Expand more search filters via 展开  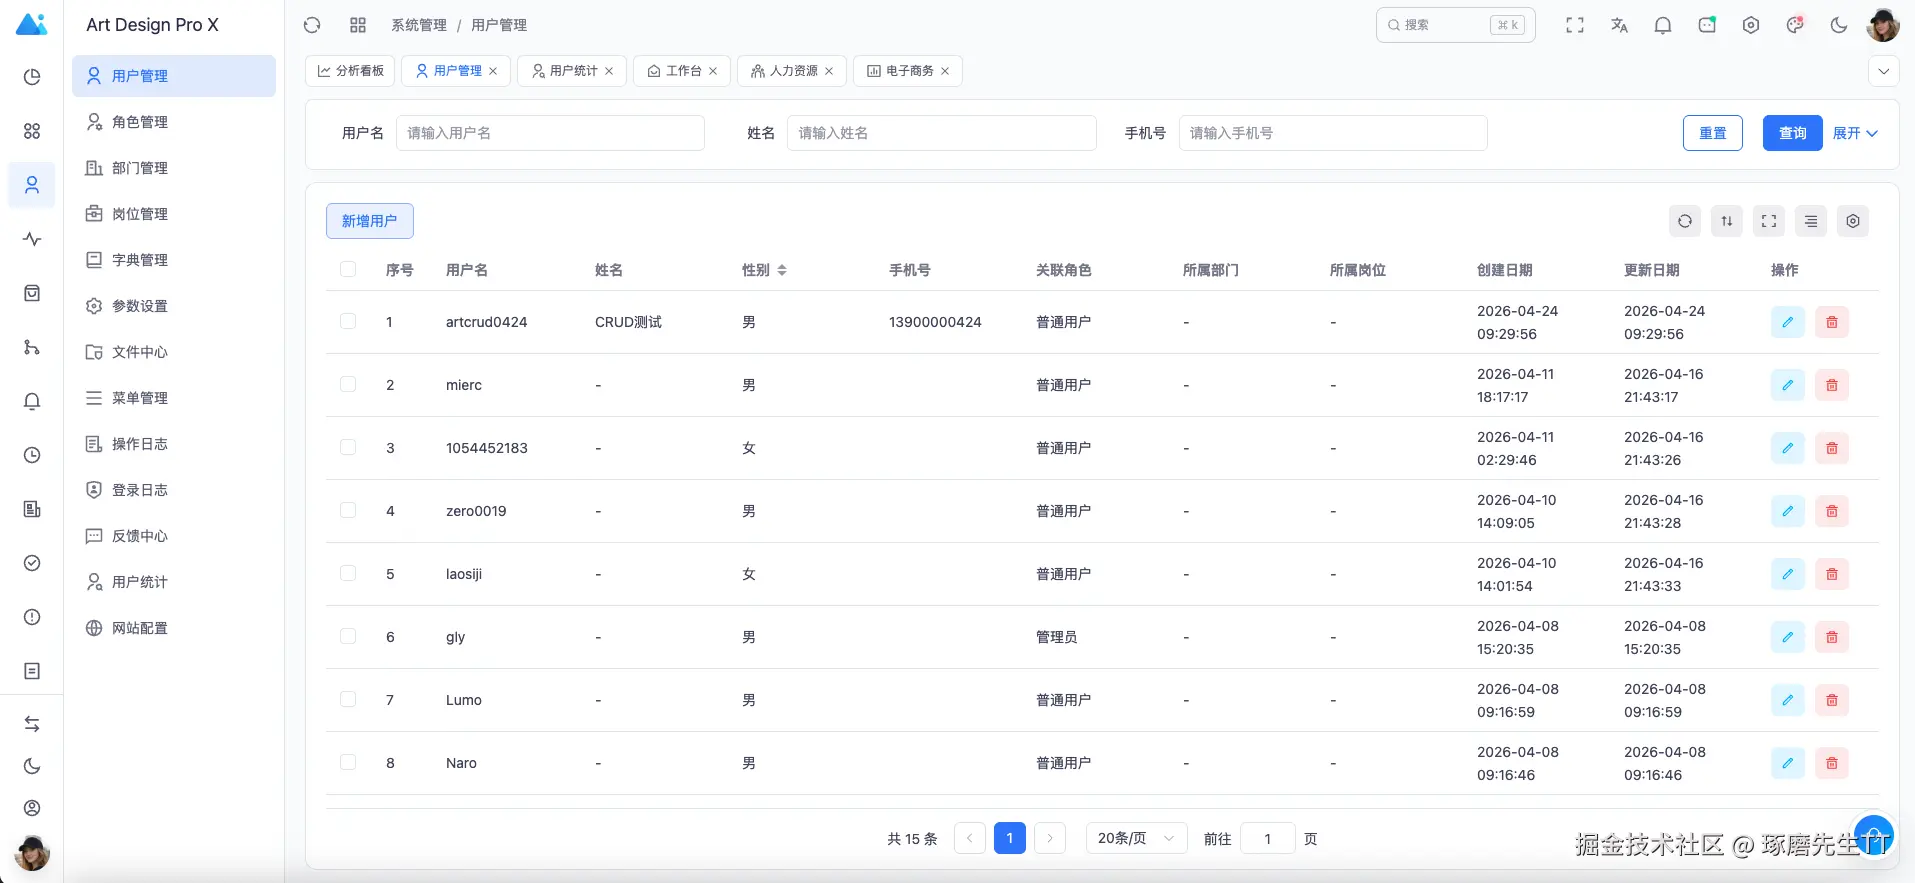pos(1855,133)
